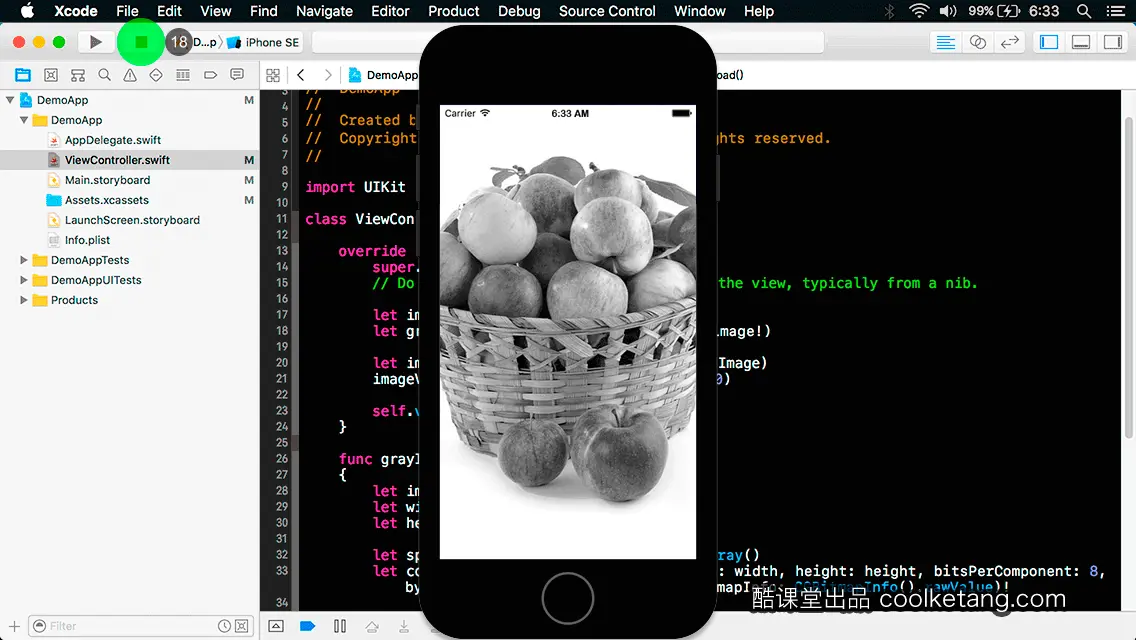Open the Report navigator speech-bubble icon

tap(237, 75)
